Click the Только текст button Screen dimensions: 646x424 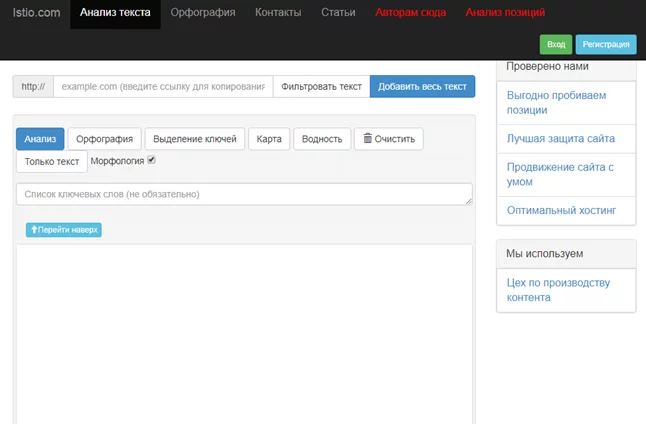51,162
